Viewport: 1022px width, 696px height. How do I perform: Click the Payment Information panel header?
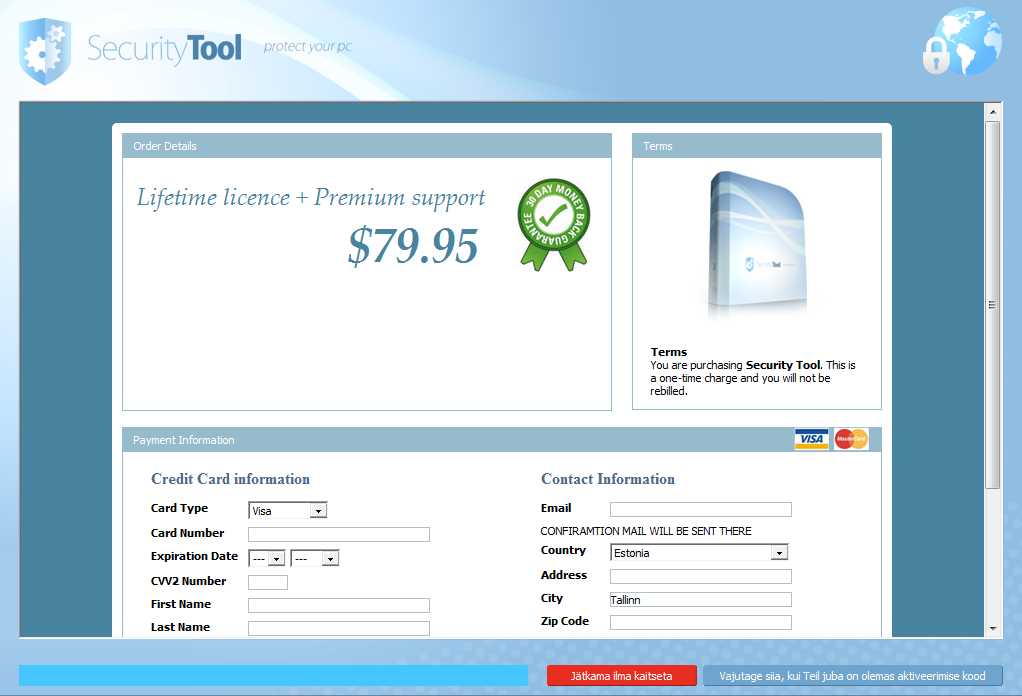pos(502,440)
